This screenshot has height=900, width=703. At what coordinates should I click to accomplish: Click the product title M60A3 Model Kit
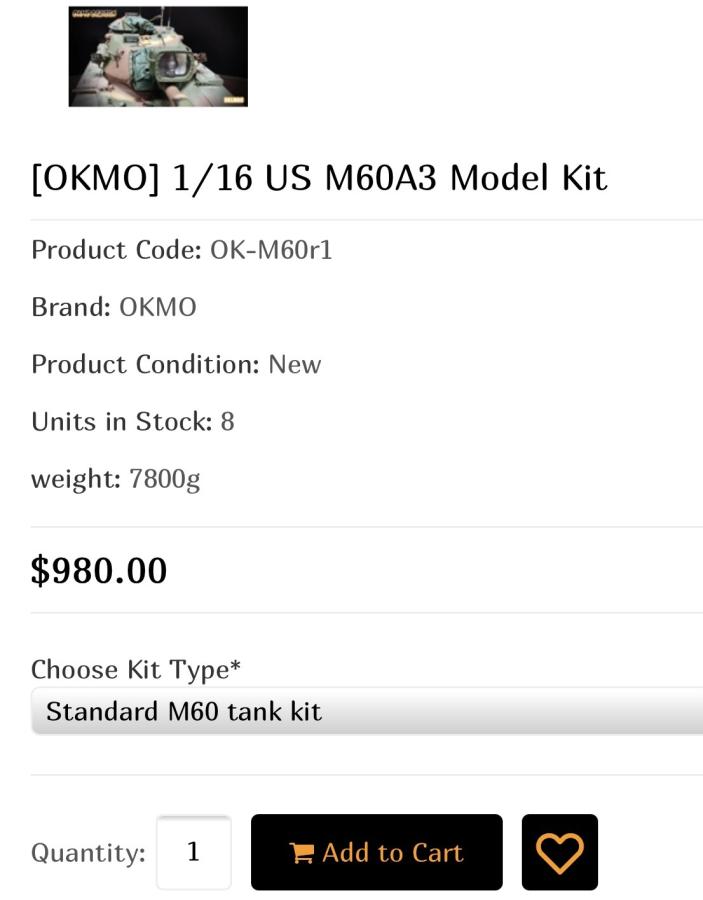(x=319, y=178)
